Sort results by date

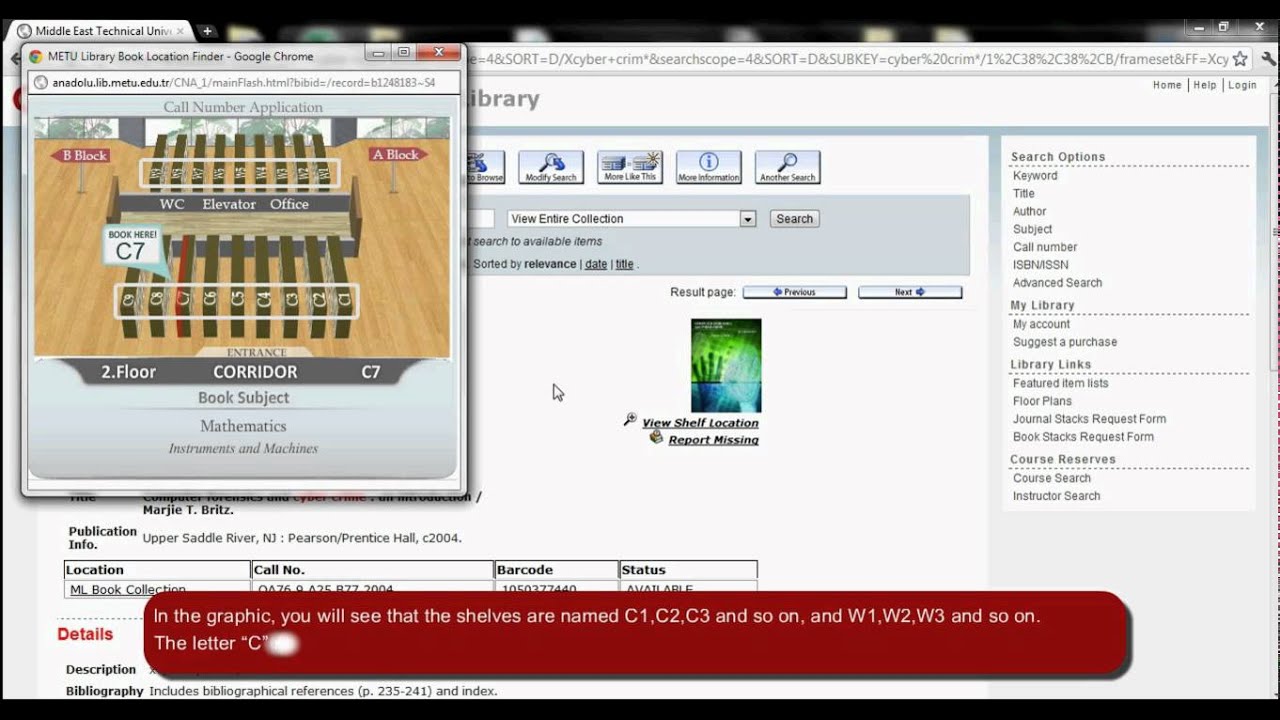pos(596,264)
